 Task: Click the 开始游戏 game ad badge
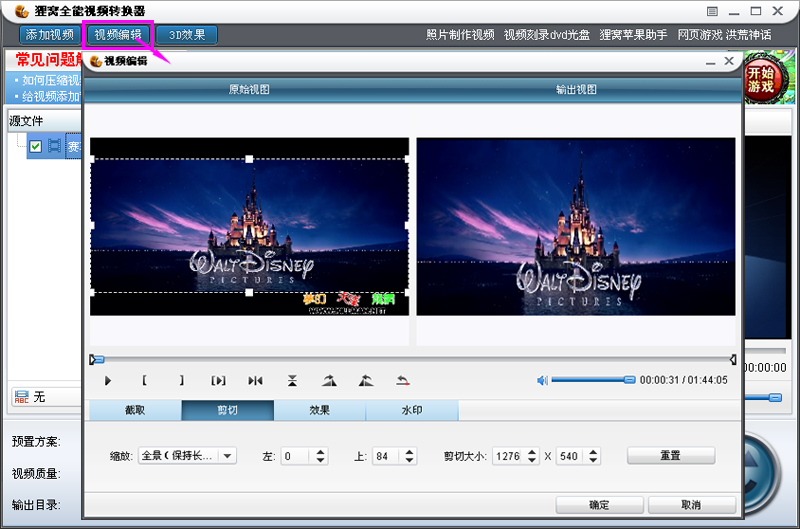click(x=761, y=79)
